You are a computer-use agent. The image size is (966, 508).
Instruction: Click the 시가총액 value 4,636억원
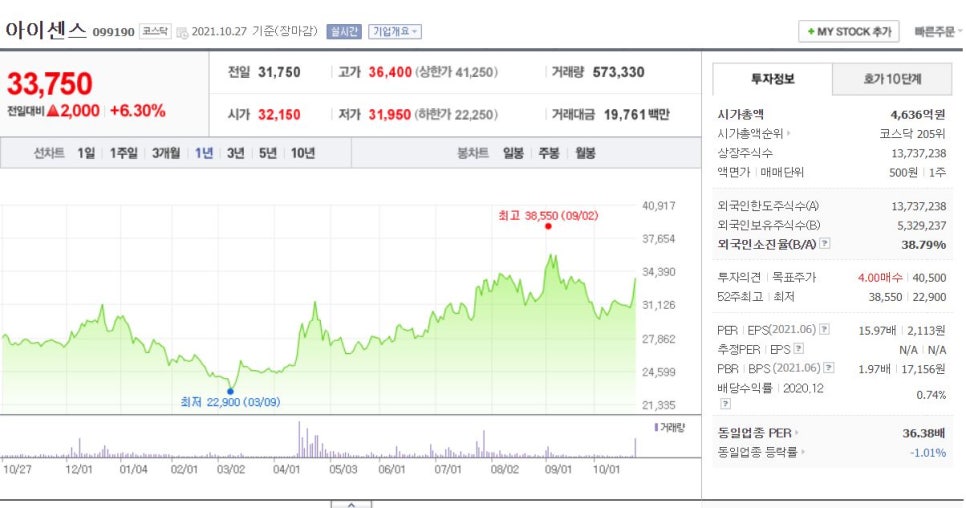point(917,114)
